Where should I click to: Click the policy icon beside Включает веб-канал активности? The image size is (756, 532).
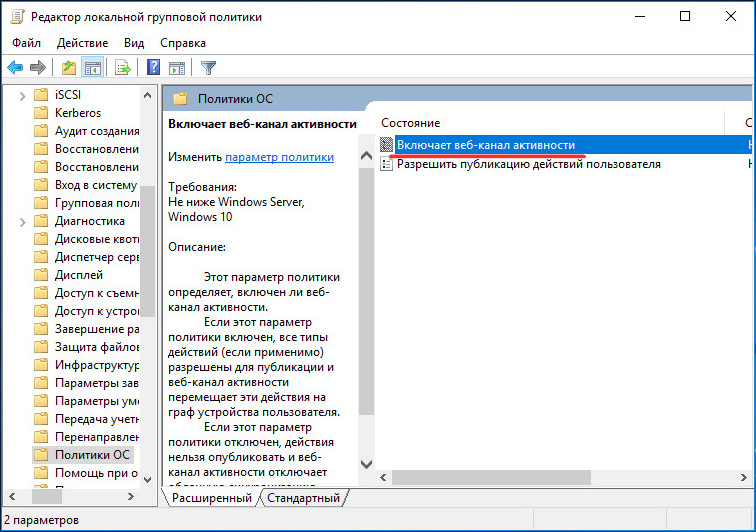(386, 145)
